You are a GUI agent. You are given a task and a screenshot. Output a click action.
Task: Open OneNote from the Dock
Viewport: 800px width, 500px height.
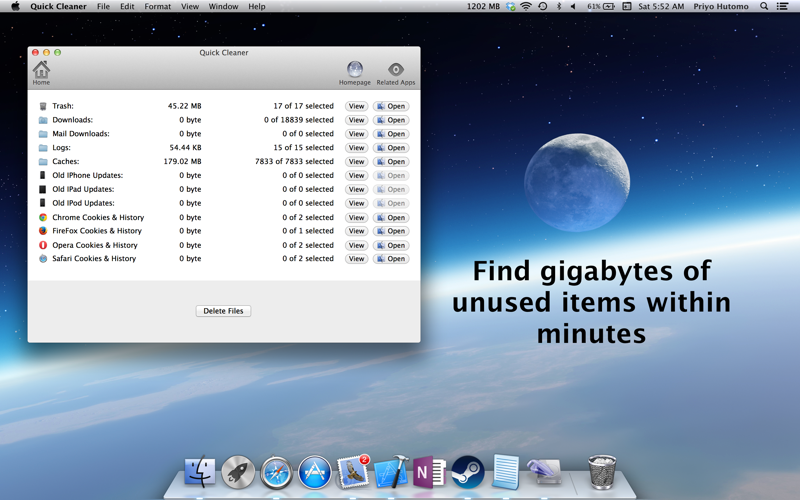[x=429, y=472]
